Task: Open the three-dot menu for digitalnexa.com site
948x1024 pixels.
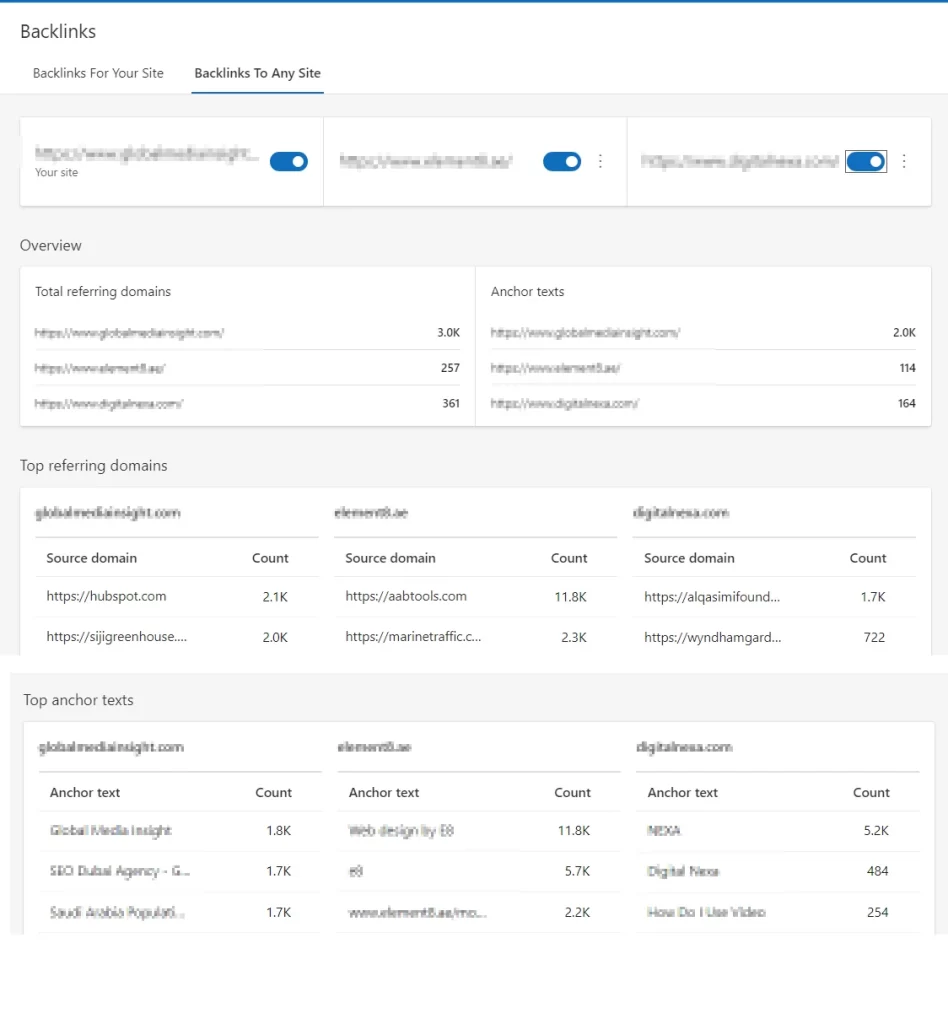Action: point(904,162)
